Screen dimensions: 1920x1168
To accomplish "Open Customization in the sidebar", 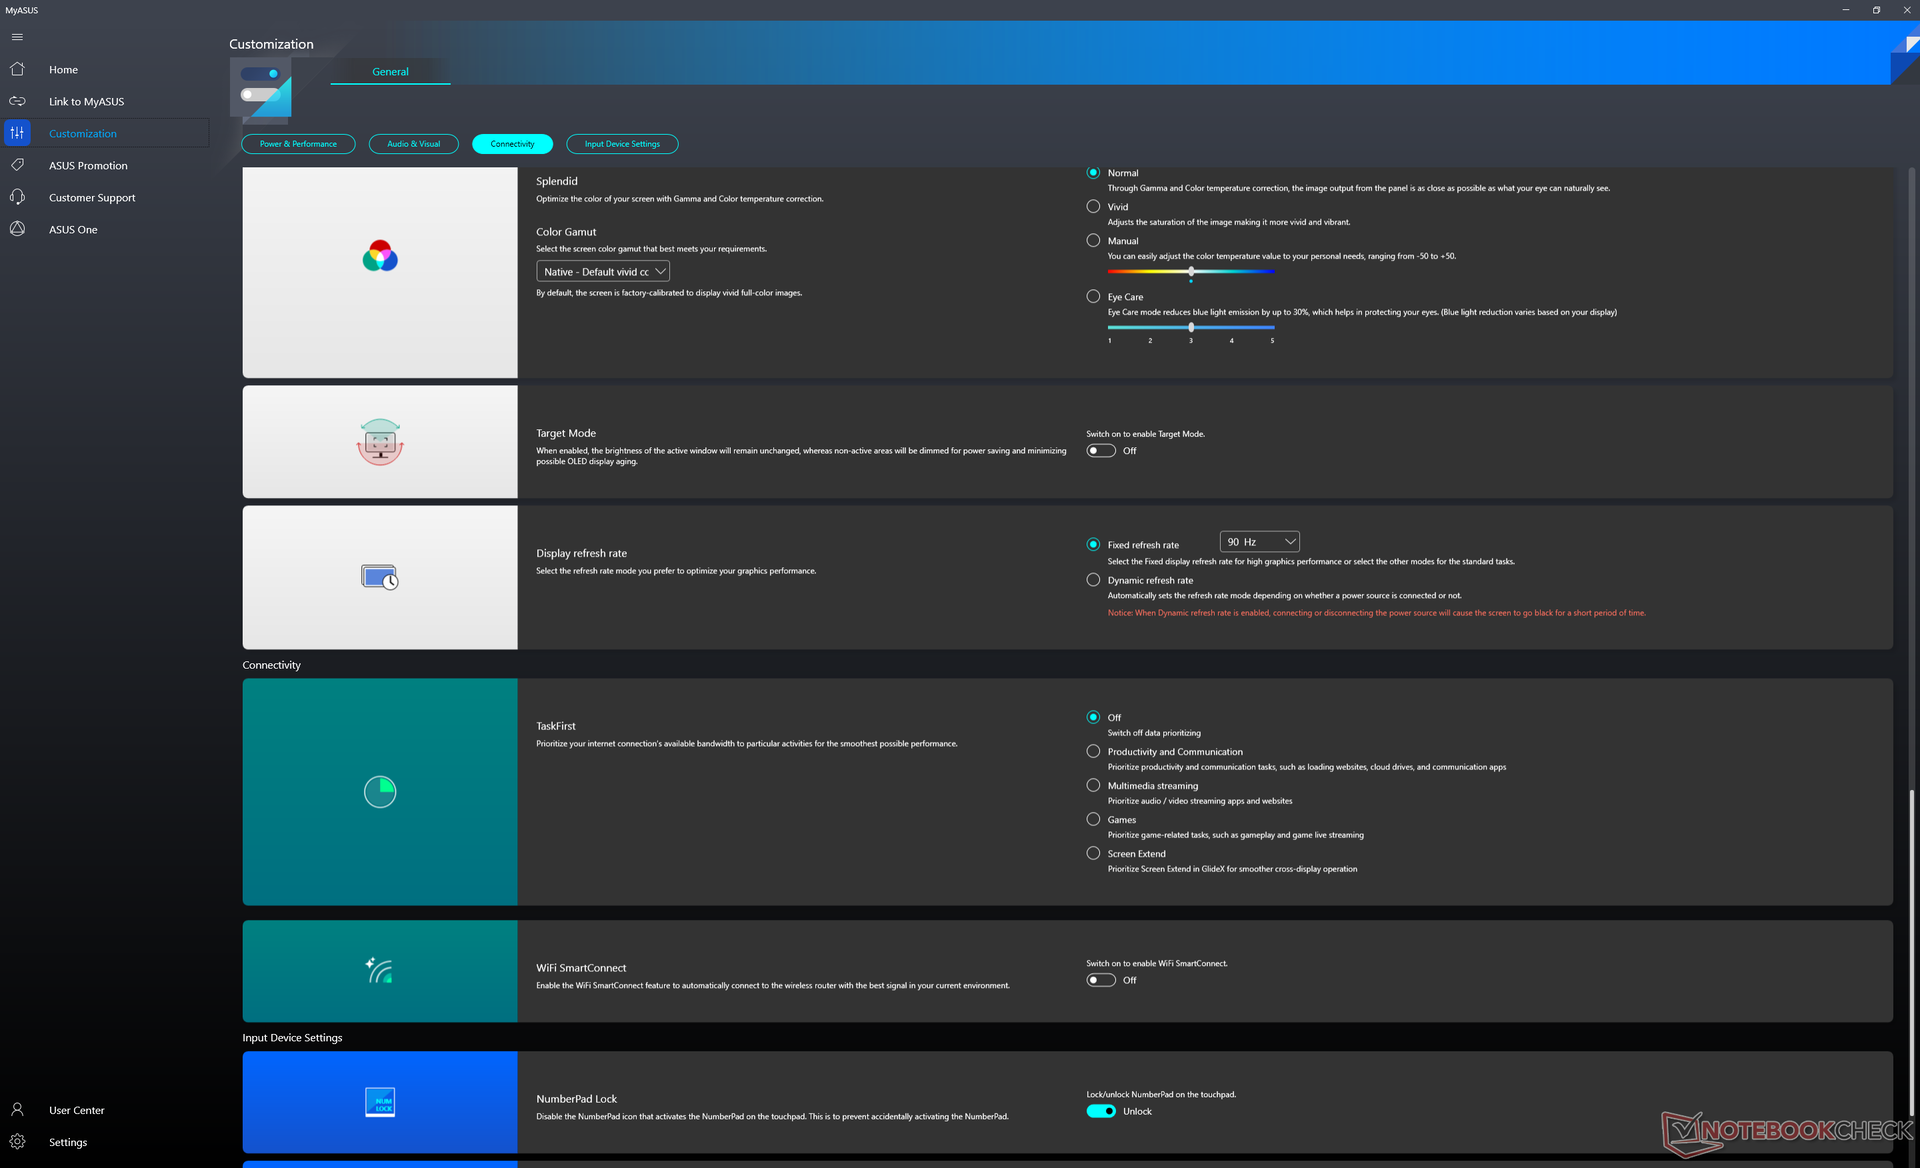I will pyautogui.click(x=83, y=133).
